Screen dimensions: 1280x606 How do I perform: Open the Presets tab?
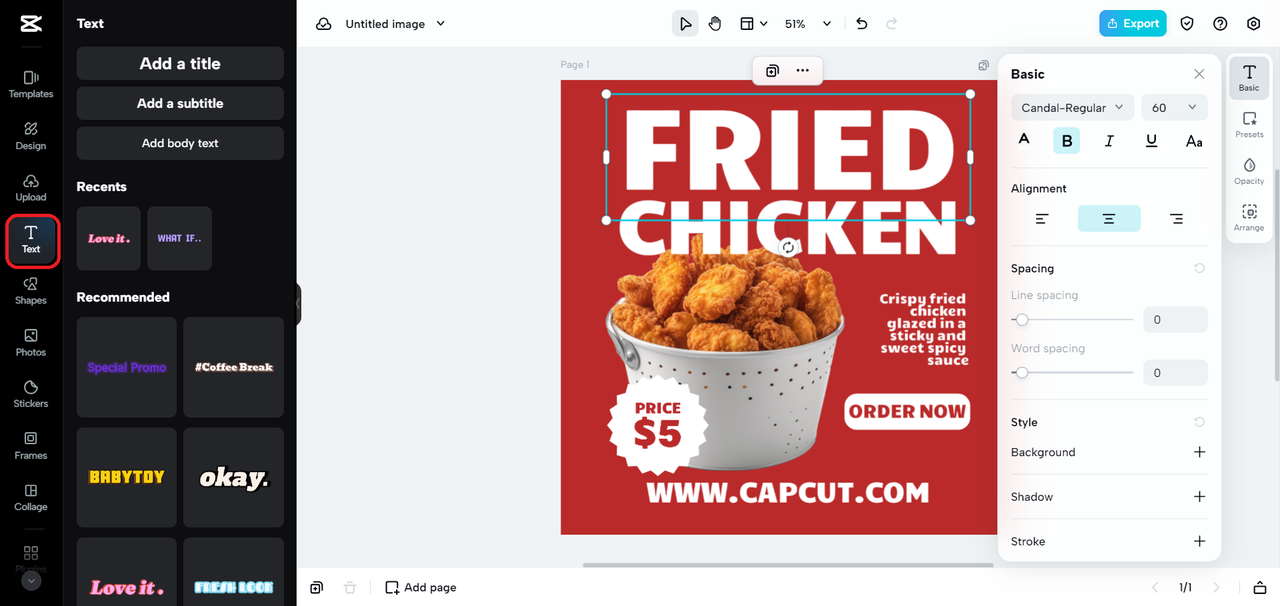(x=1249, y=124)
